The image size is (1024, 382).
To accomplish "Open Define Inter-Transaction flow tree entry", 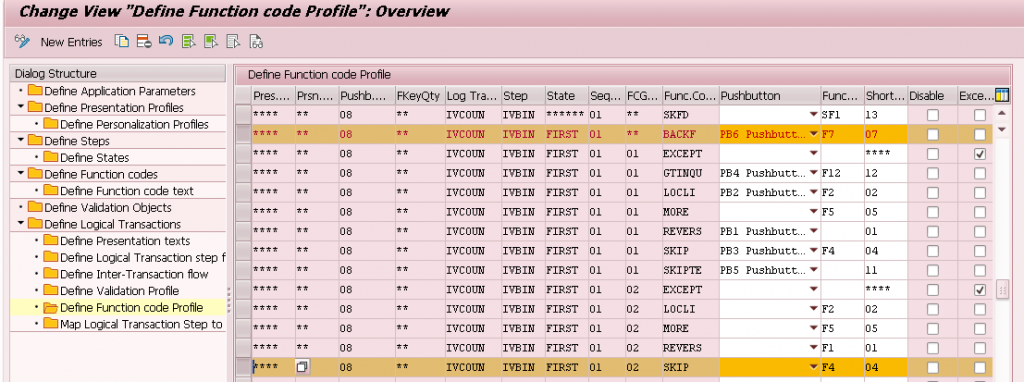I will click(x=134, y=274).
